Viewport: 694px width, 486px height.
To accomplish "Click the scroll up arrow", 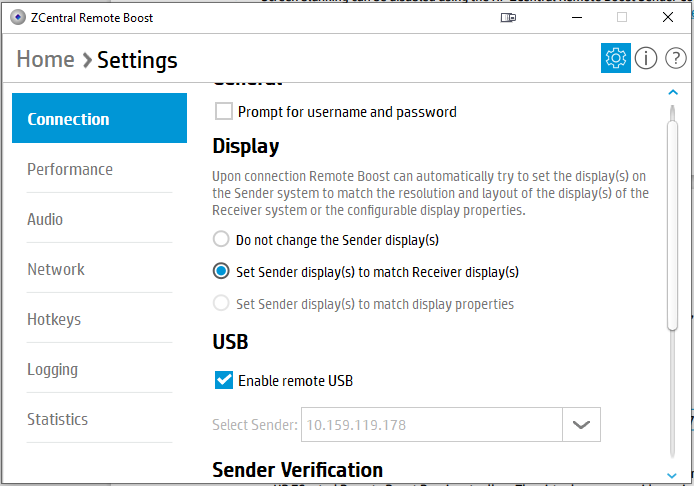I will click(673, 92).
